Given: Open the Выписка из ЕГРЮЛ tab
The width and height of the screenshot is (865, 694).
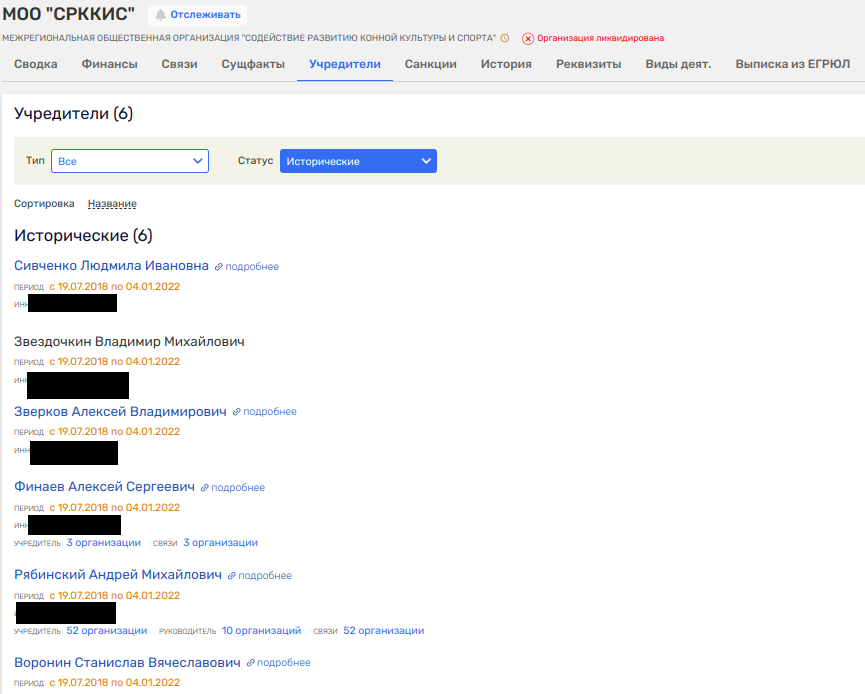Looking at the screenshot, I should point(792,64).
